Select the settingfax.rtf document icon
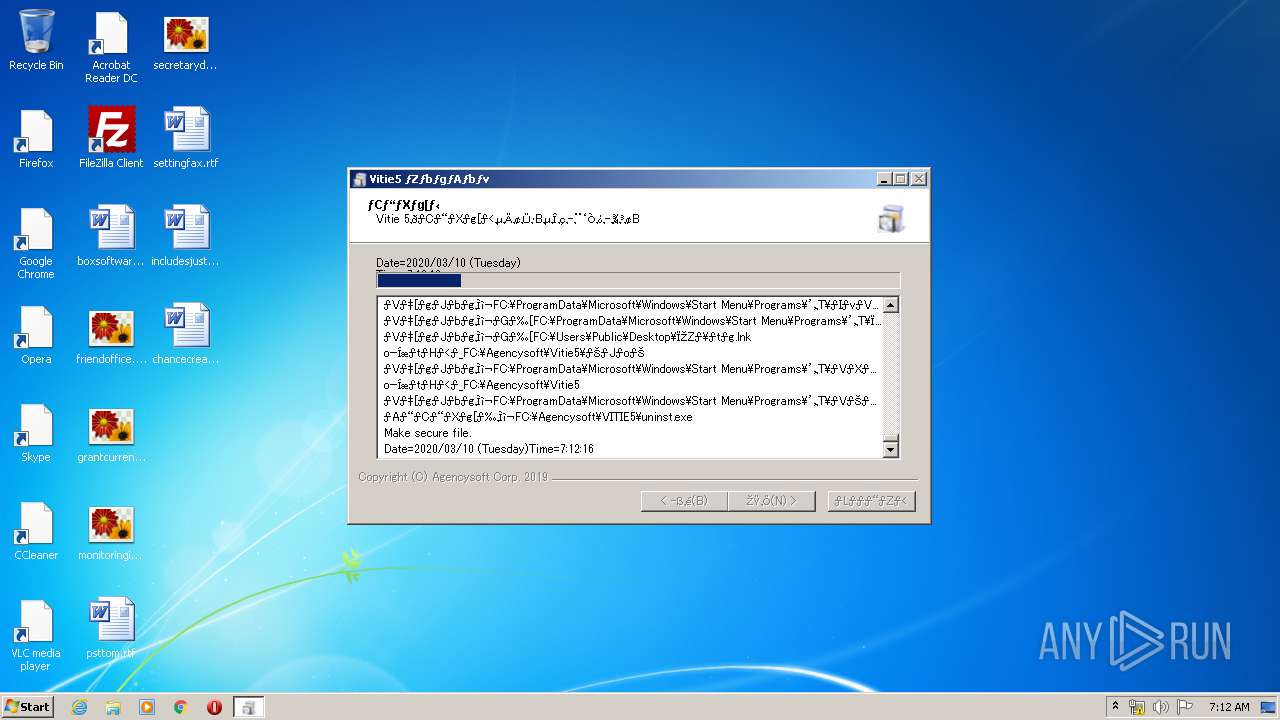The height and width of the screenshot is (720, 1280). pos(186,139)
